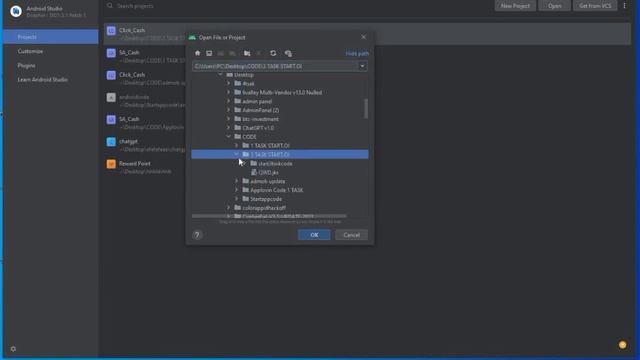The height and width of the screenshot is (360, 640).
Task: Open welcome screen settings gear
Action: tap(13, 349)
